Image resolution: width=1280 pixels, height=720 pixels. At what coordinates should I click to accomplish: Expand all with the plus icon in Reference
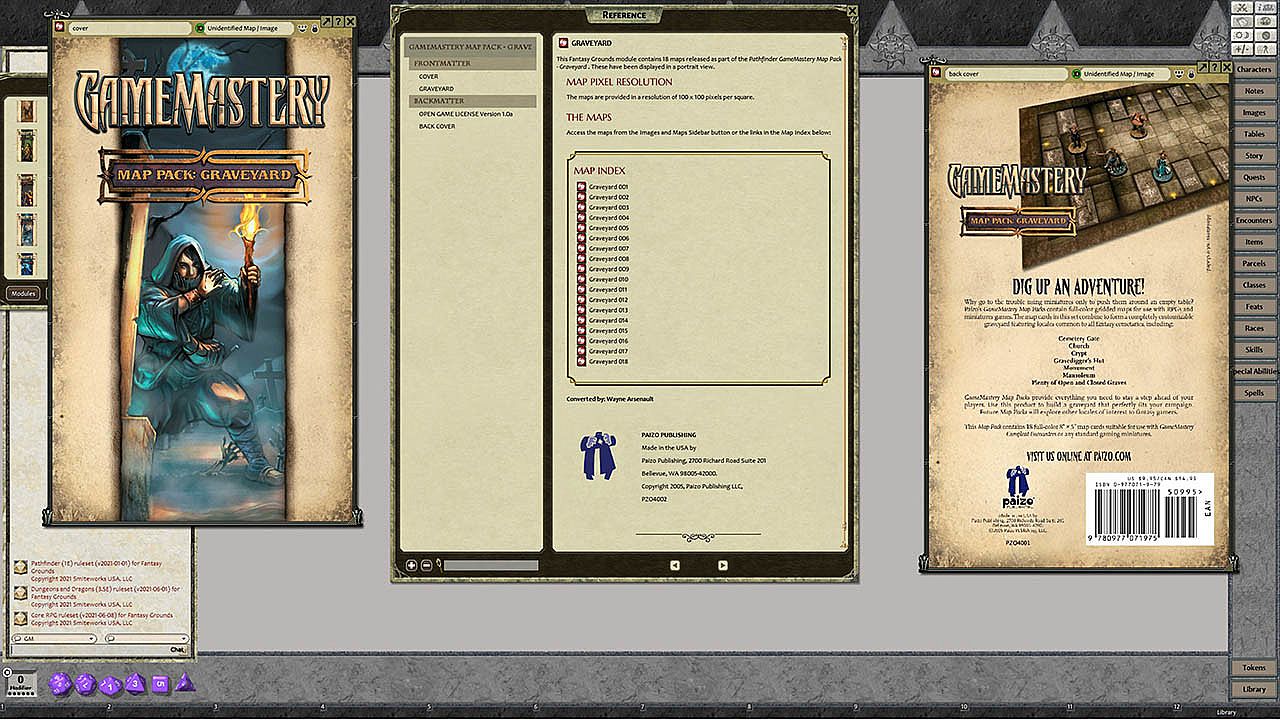pyautogui.click(x=411, y=566)
